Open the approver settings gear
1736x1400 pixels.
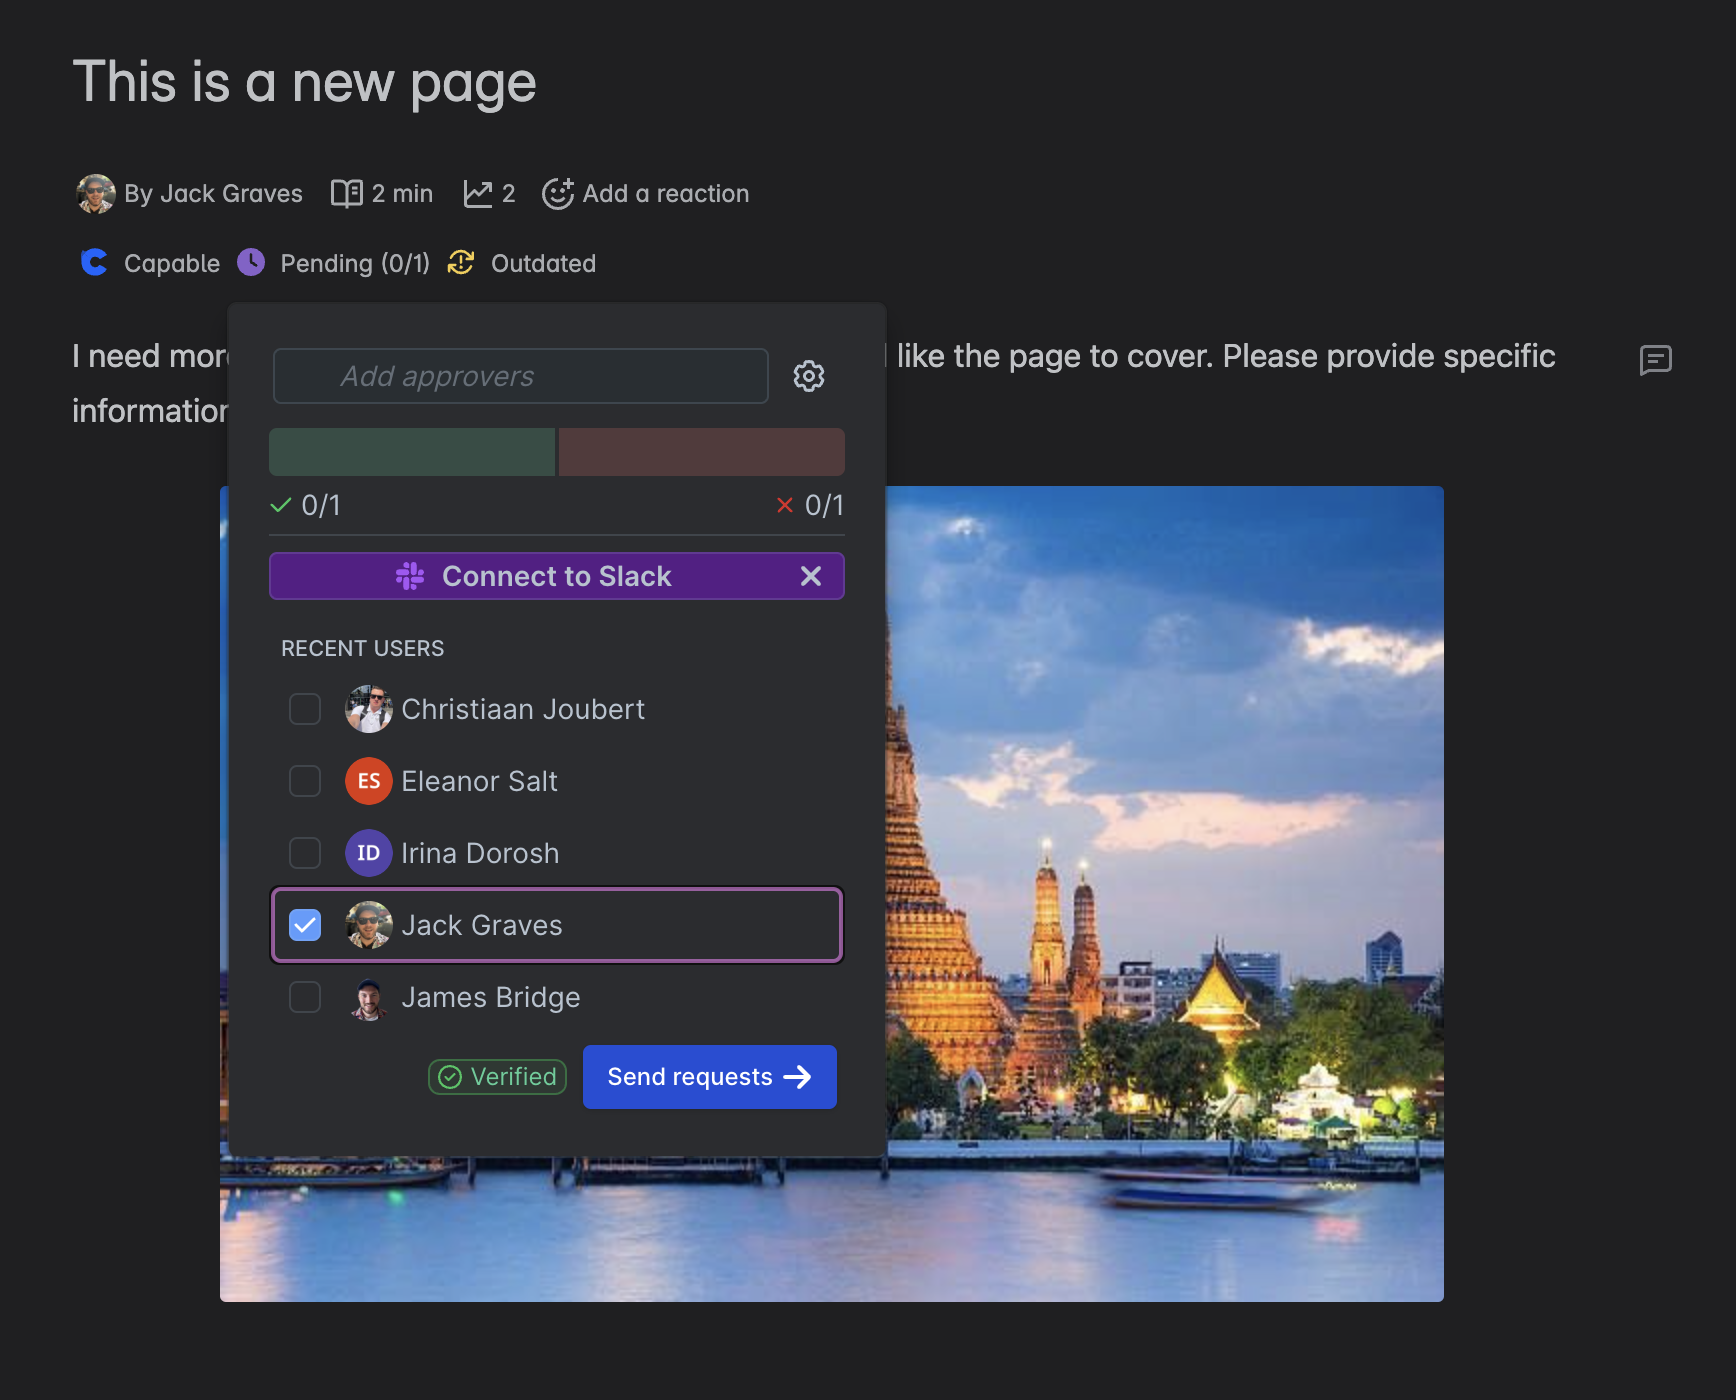[x=808, y=376]
